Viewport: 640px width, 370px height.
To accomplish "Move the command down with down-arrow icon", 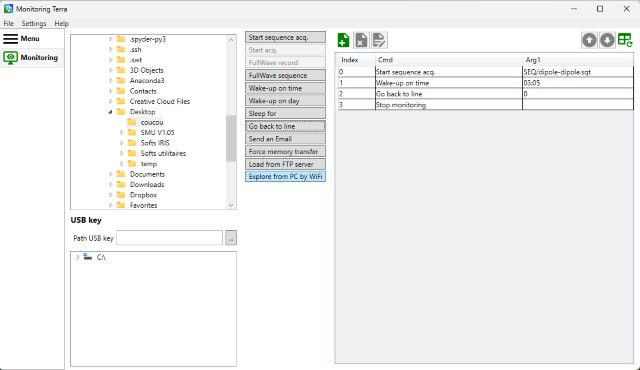I will pos(607,40).
